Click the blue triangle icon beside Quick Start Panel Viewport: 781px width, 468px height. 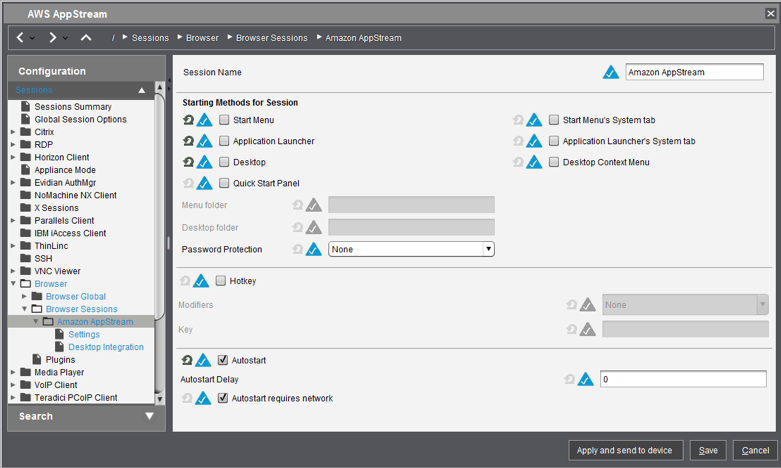pyautogui.click(x=204, y=183)
